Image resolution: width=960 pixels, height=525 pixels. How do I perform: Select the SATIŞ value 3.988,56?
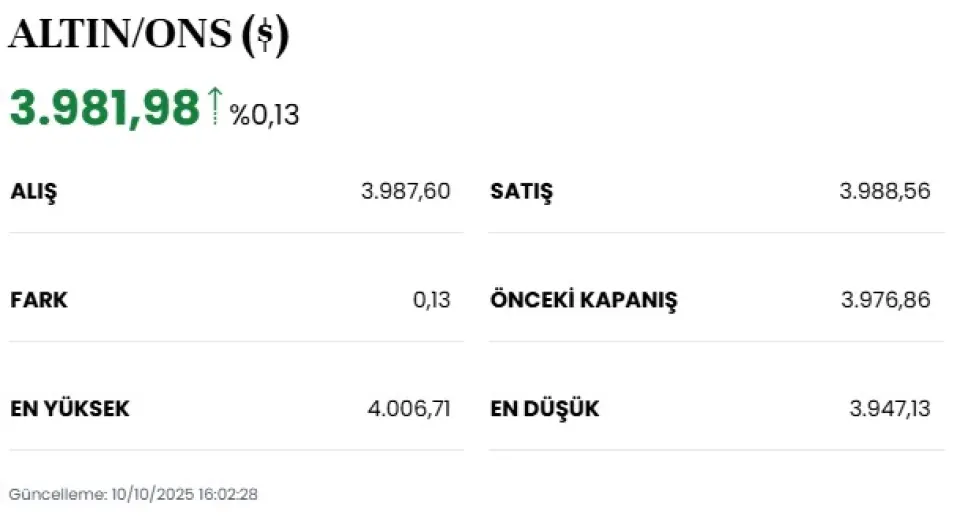885,191
